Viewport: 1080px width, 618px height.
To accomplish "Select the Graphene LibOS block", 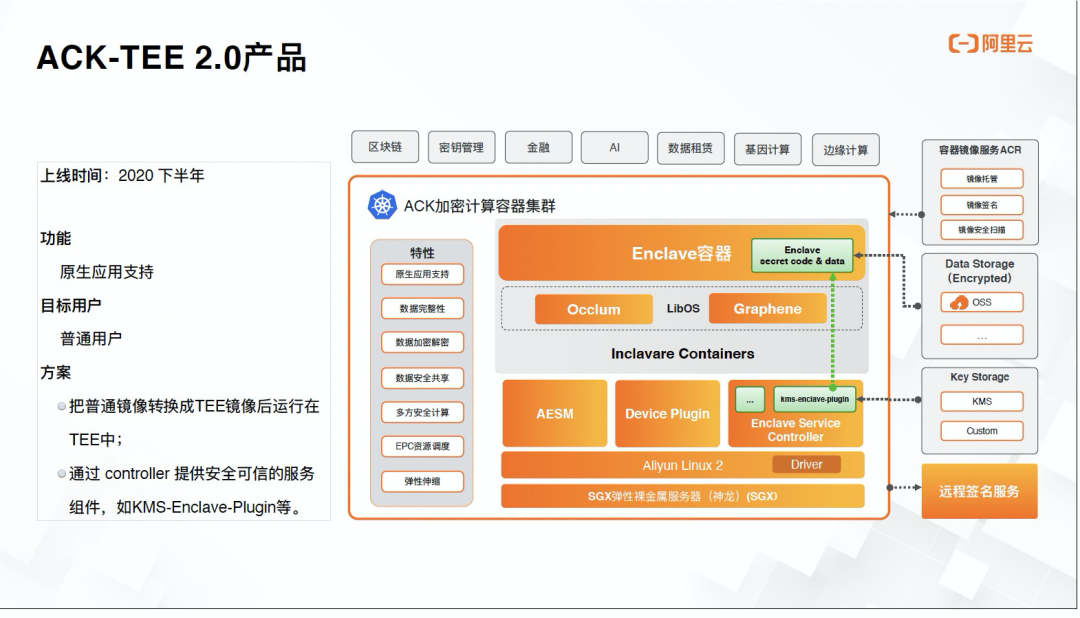I will tap(767, 309).
